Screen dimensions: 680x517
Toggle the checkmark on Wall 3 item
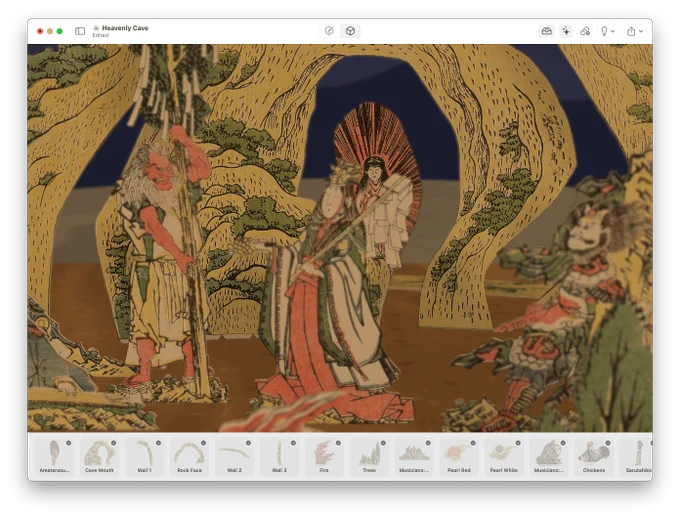294,443
